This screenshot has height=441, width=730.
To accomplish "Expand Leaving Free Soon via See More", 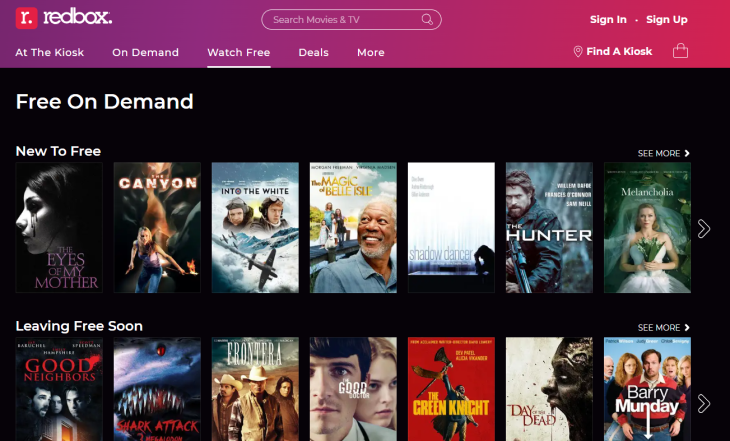I will point(663,327).
